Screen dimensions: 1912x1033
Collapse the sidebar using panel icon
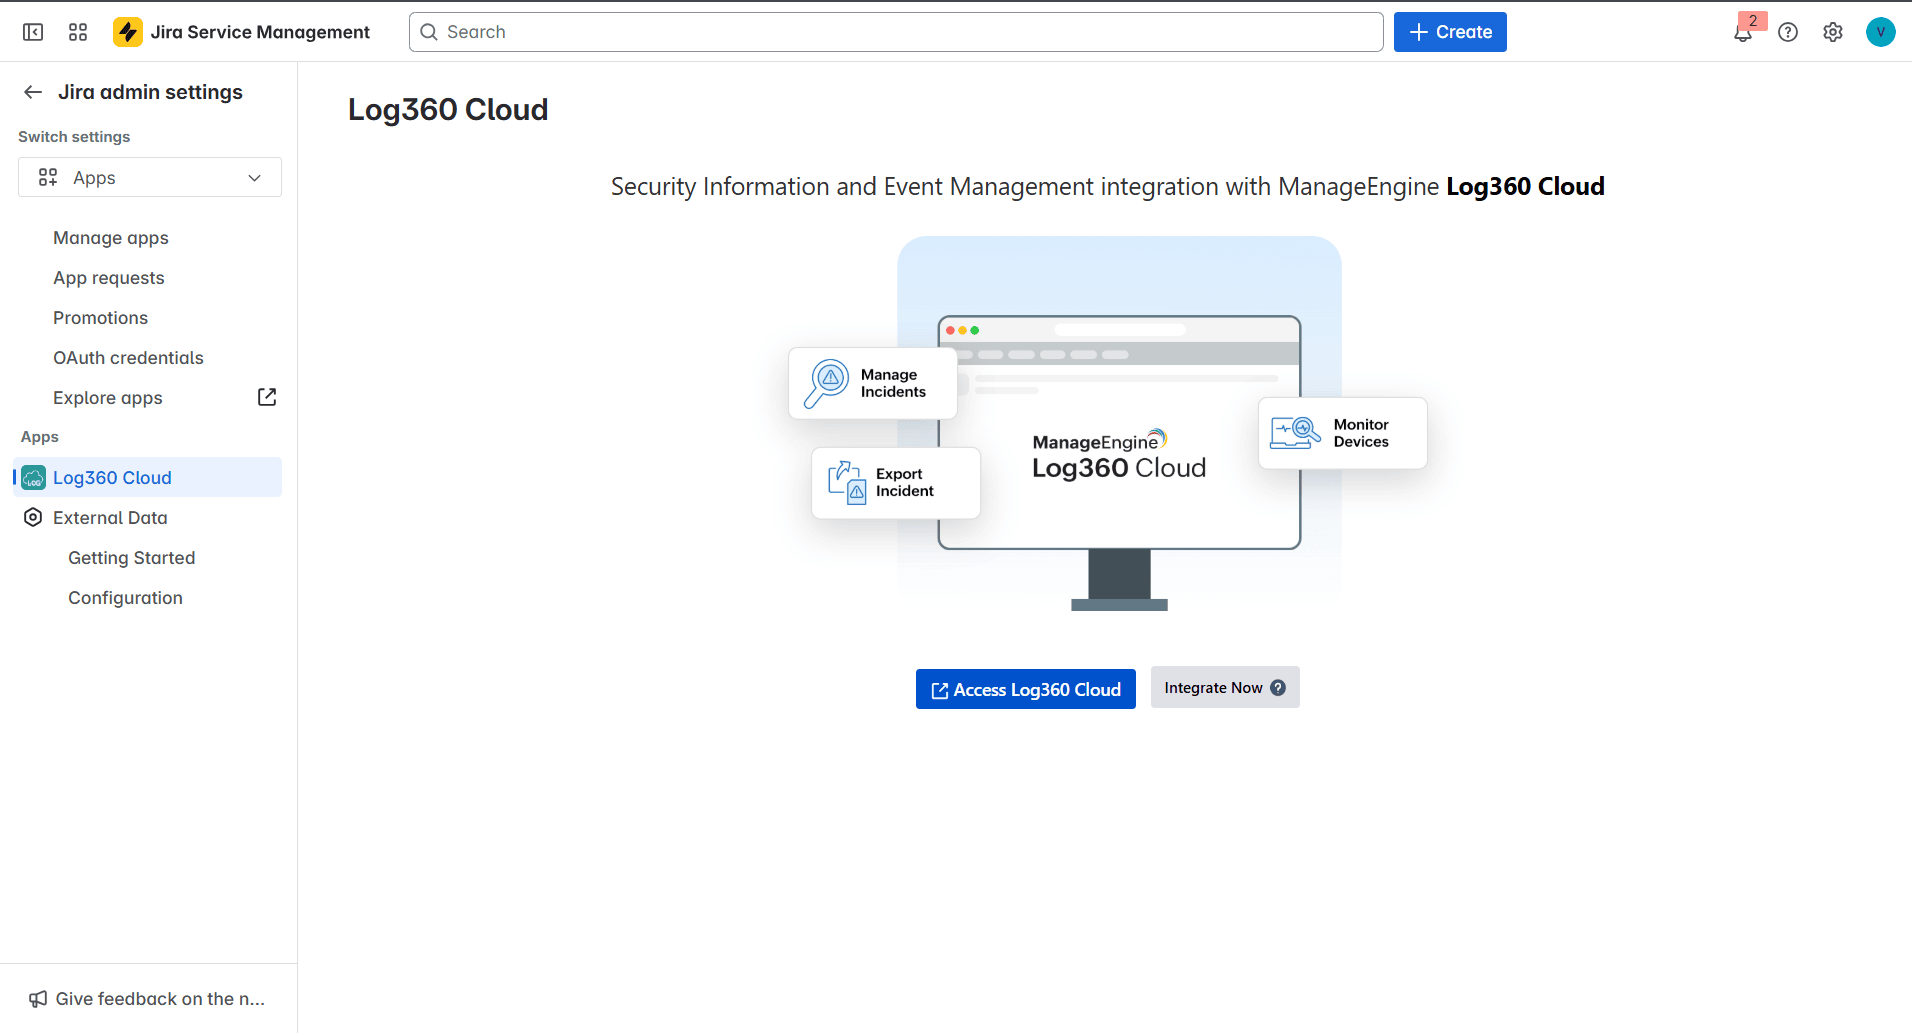[x=33, y=31]
